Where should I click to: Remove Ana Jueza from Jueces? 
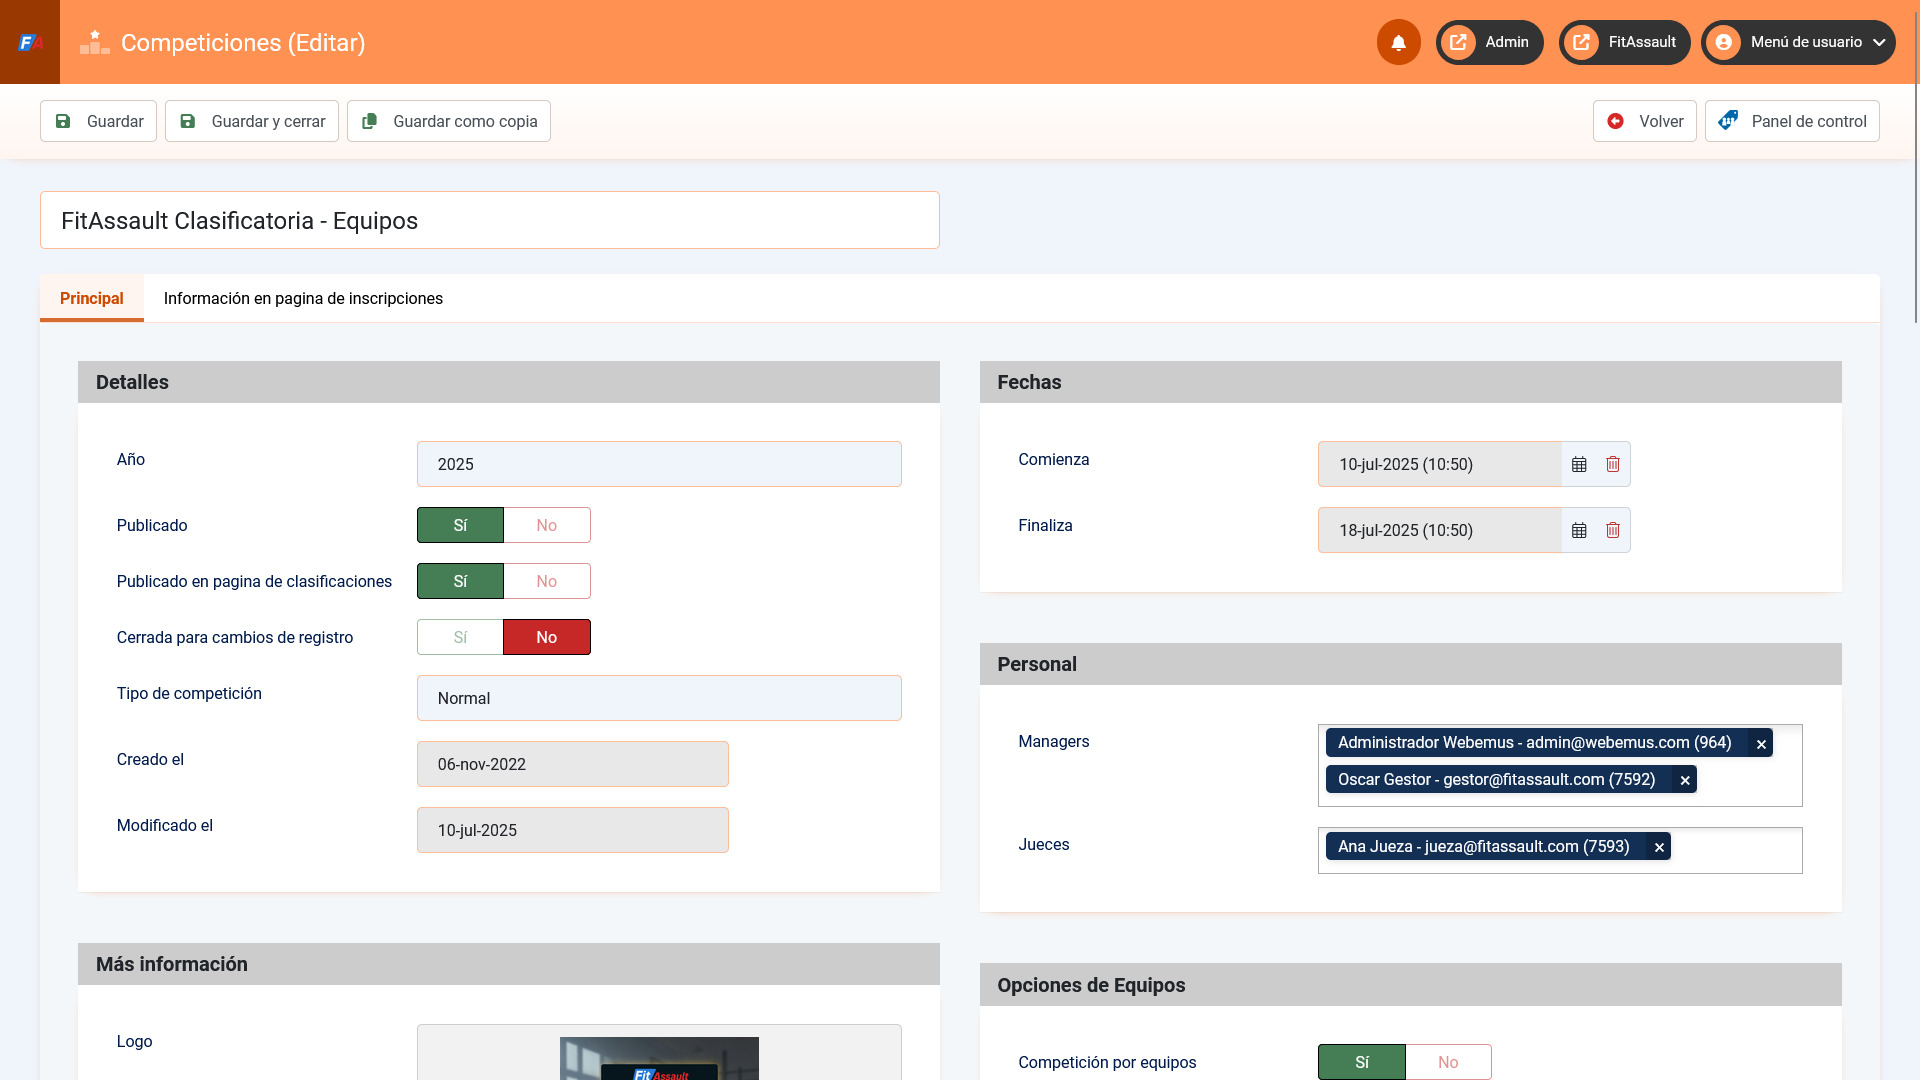point(1659,847)
